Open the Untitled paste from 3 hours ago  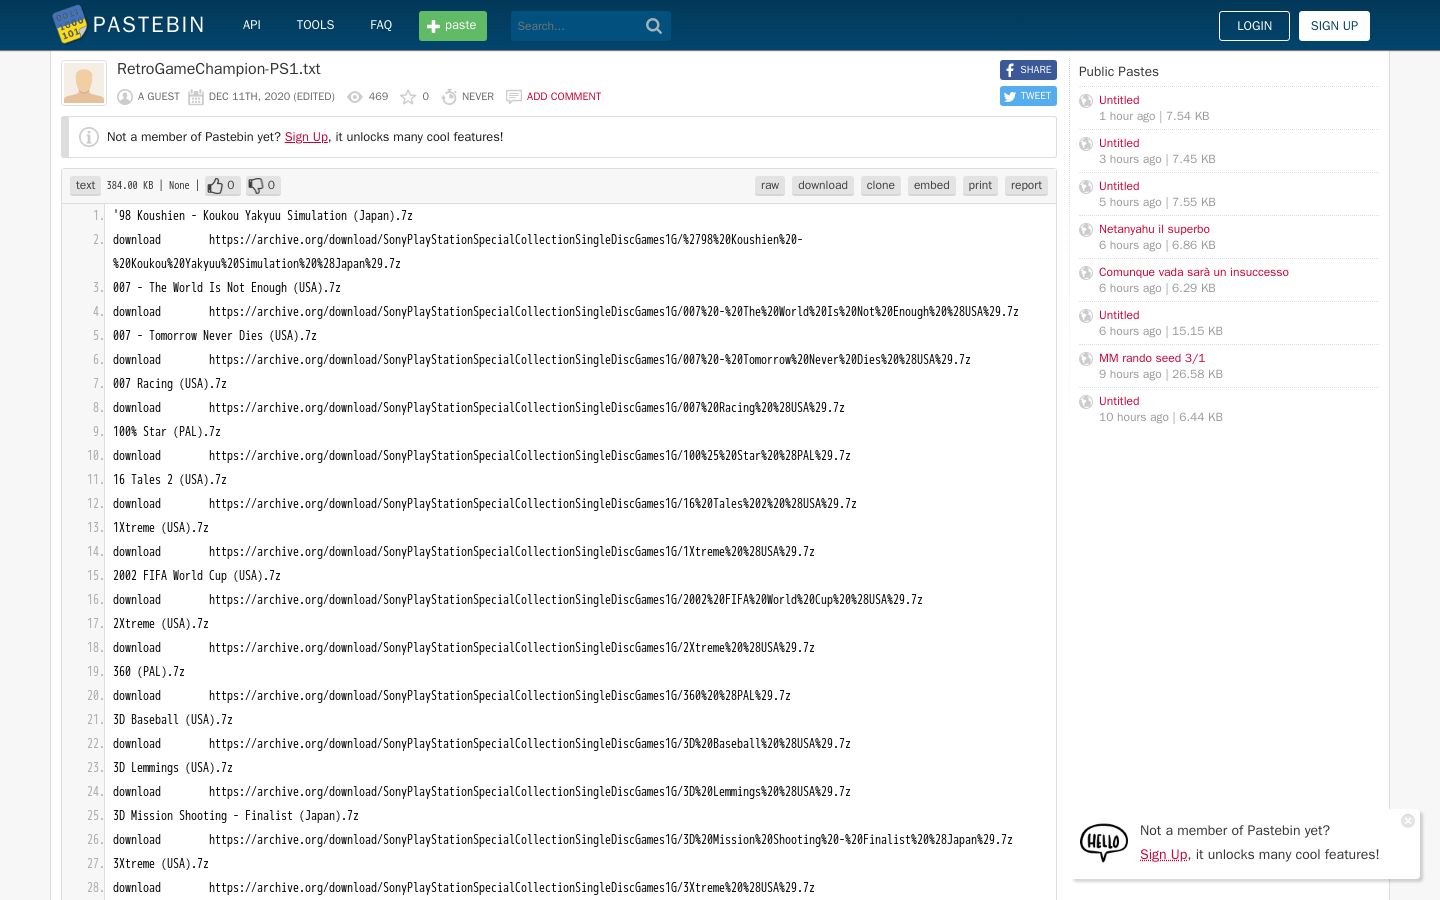click(x=1119, y=143)
